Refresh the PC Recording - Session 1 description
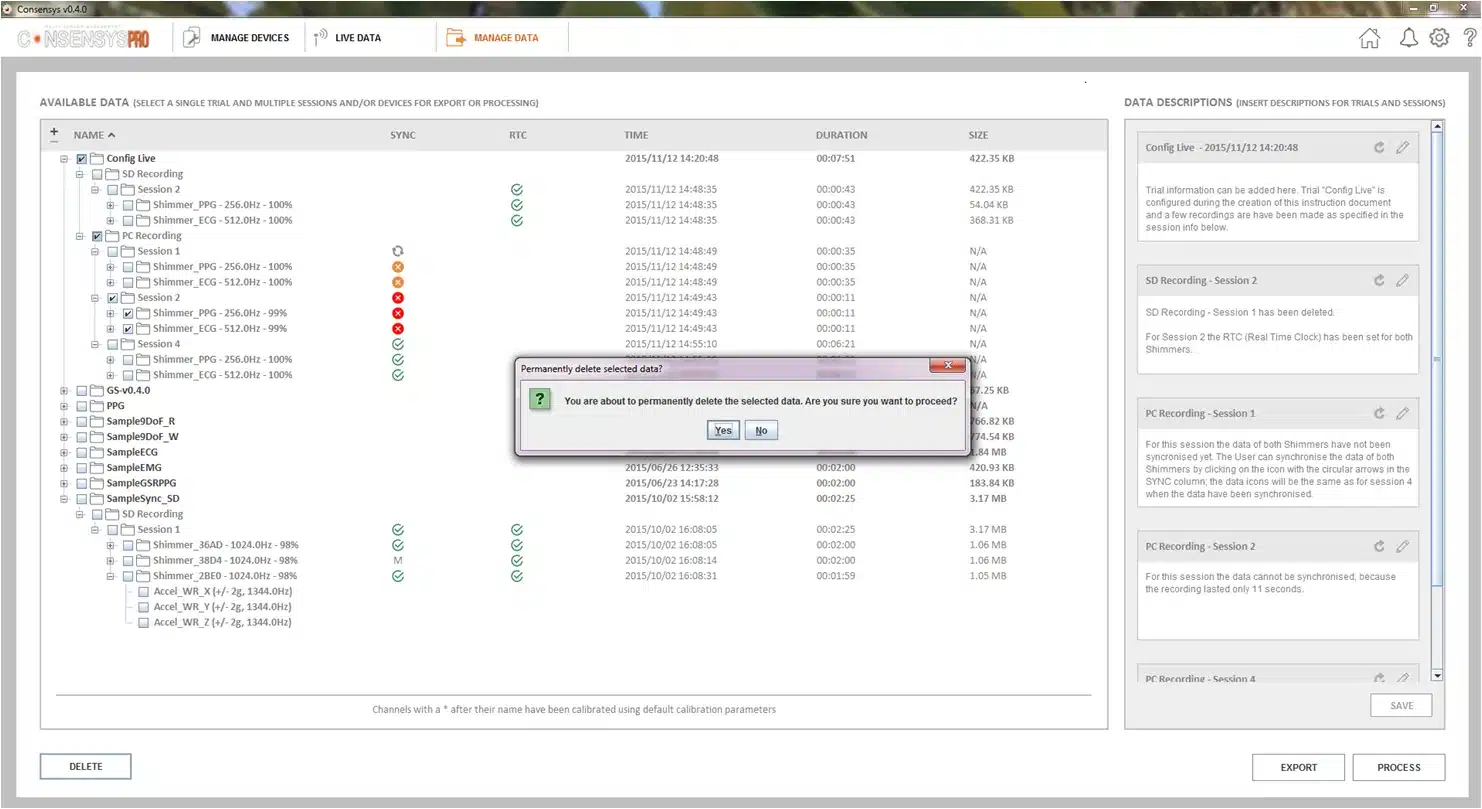This screenshot has height=809, width=1482. point(1379,413)
